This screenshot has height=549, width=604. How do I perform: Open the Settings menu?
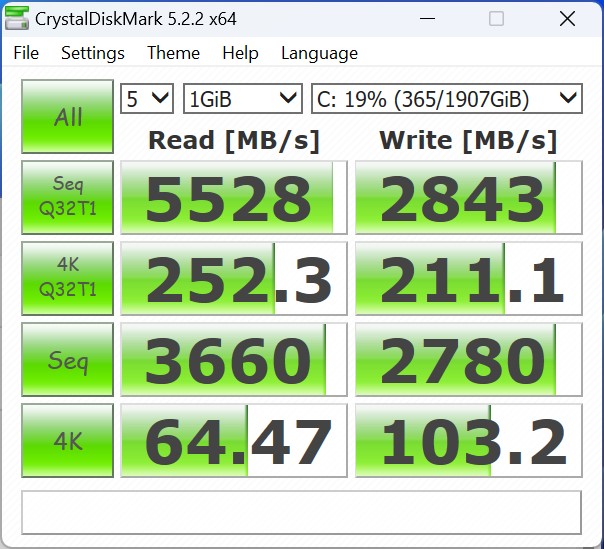[93, 54]
